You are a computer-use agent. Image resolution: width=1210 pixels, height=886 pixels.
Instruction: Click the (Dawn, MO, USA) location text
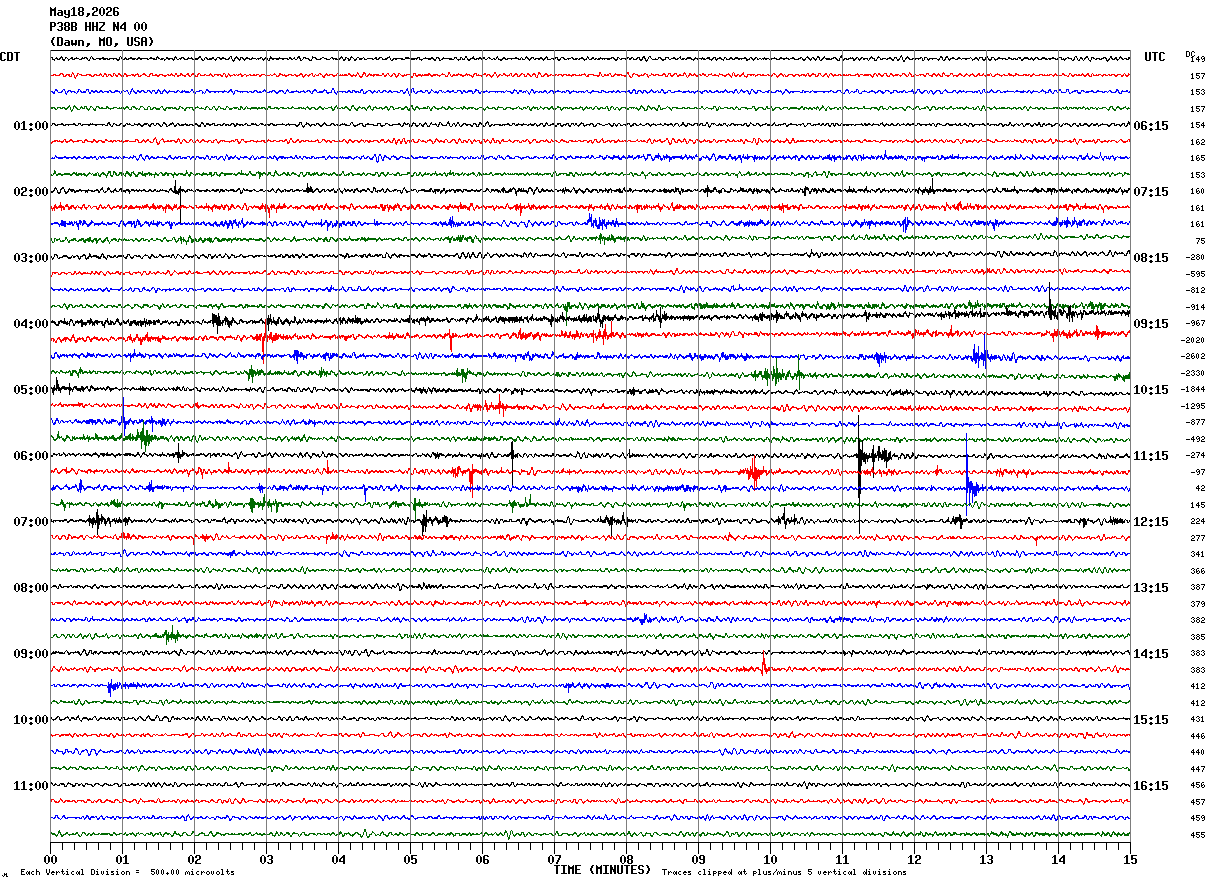click(102, 42)
